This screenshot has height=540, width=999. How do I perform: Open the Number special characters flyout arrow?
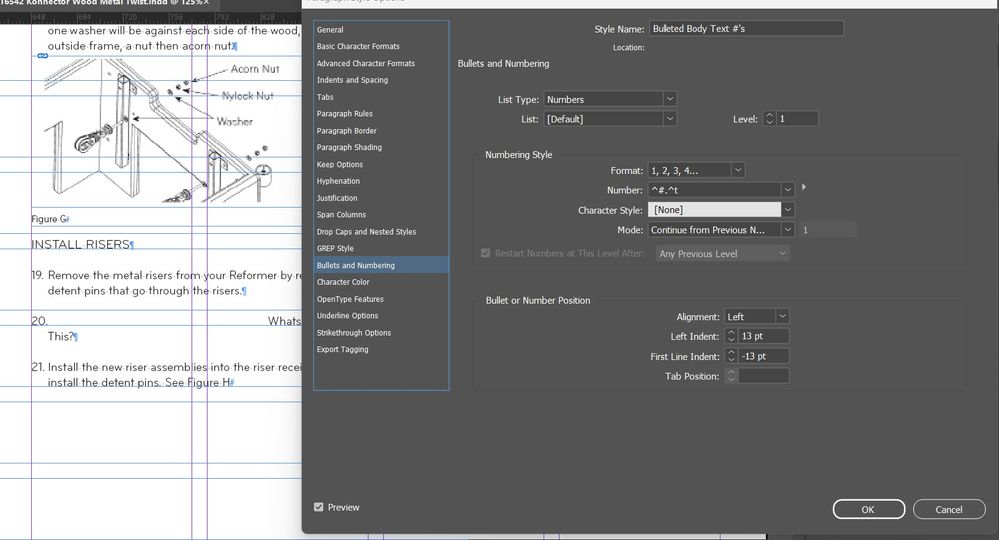[803, 187]
